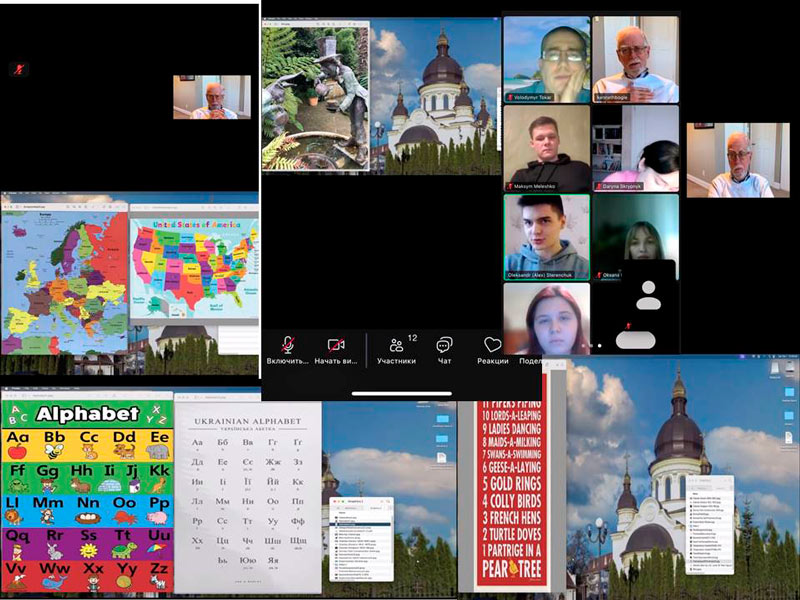Choose Oleksandr (Alex) Sterenchuk's highlighted video tile
This screenshot has height=600, width=800.
(546, 237)
